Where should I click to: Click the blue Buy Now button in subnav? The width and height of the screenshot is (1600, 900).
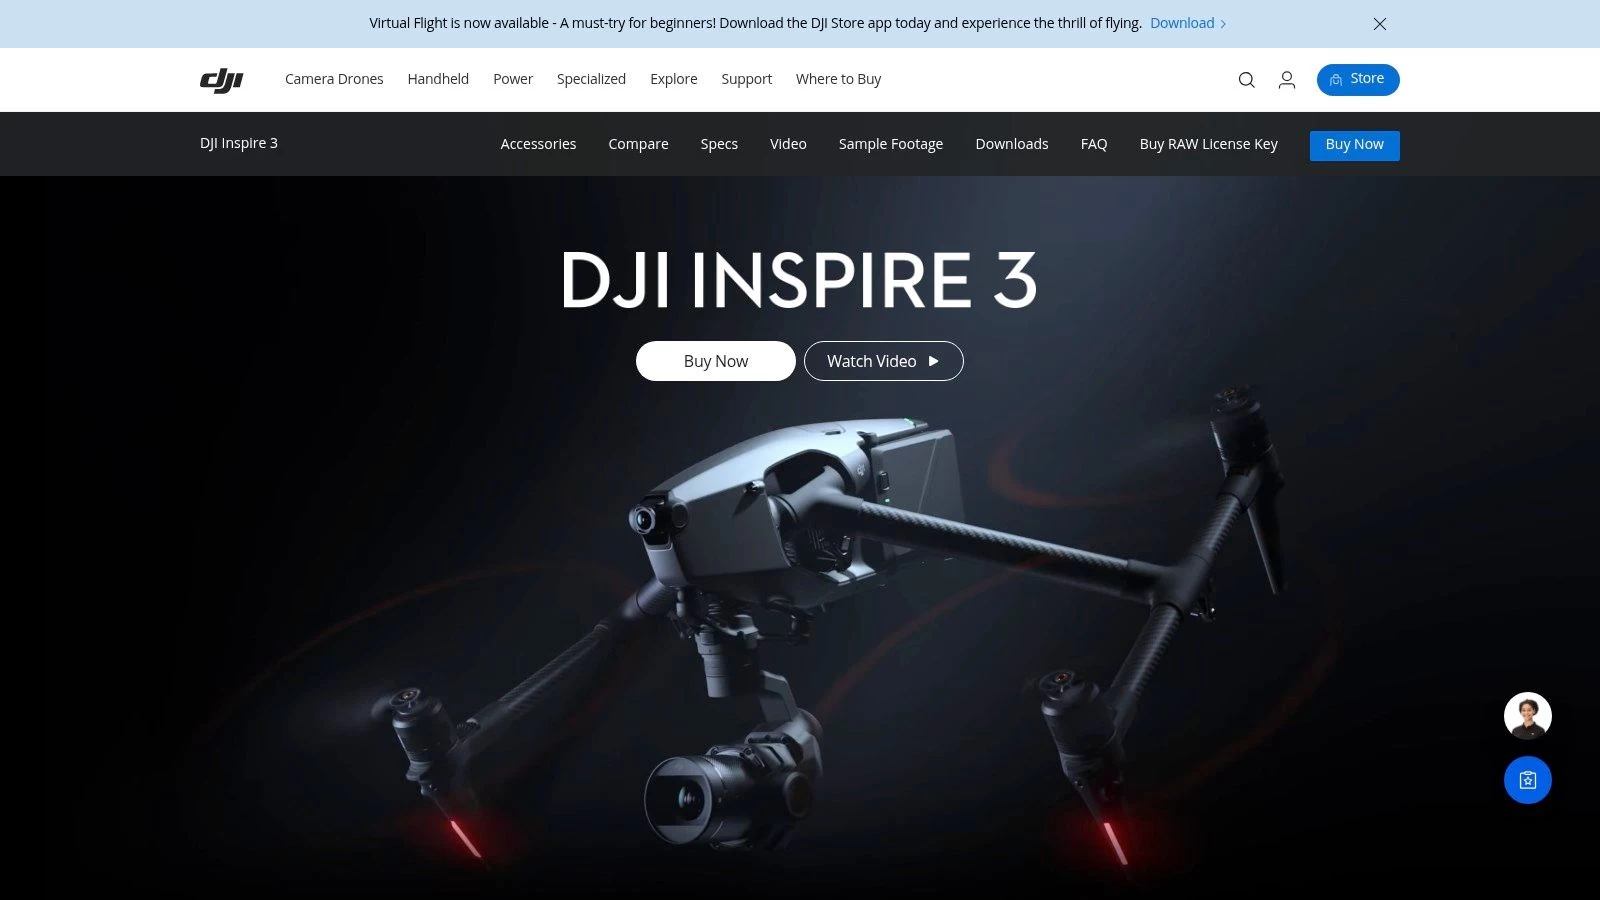pos(1355,145)
